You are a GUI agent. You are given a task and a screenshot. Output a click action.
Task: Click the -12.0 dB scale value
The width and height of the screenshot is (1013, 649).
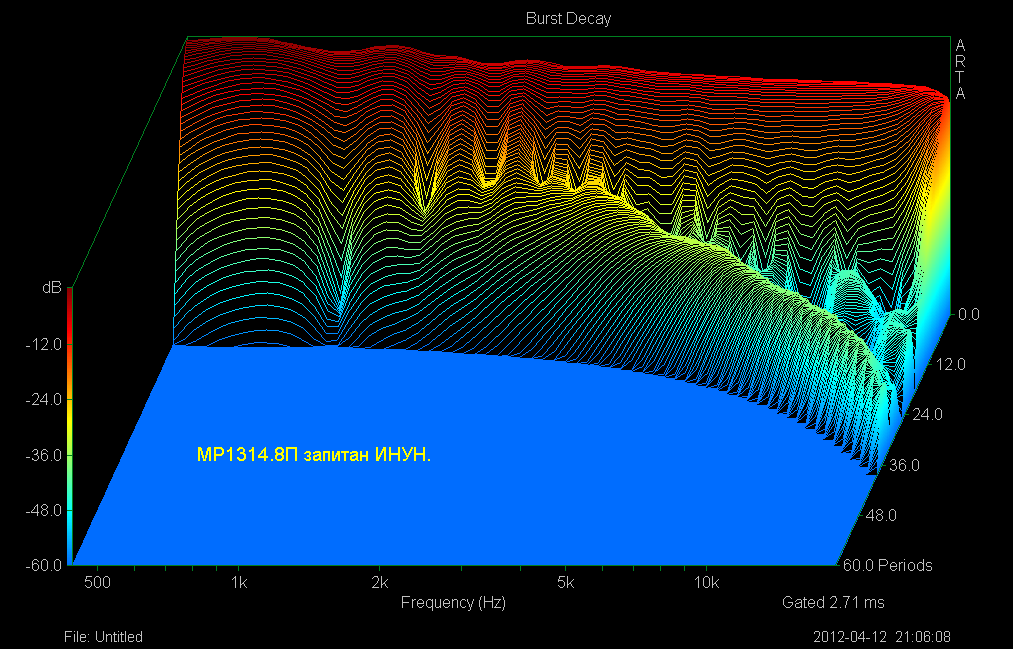[44, 345]
